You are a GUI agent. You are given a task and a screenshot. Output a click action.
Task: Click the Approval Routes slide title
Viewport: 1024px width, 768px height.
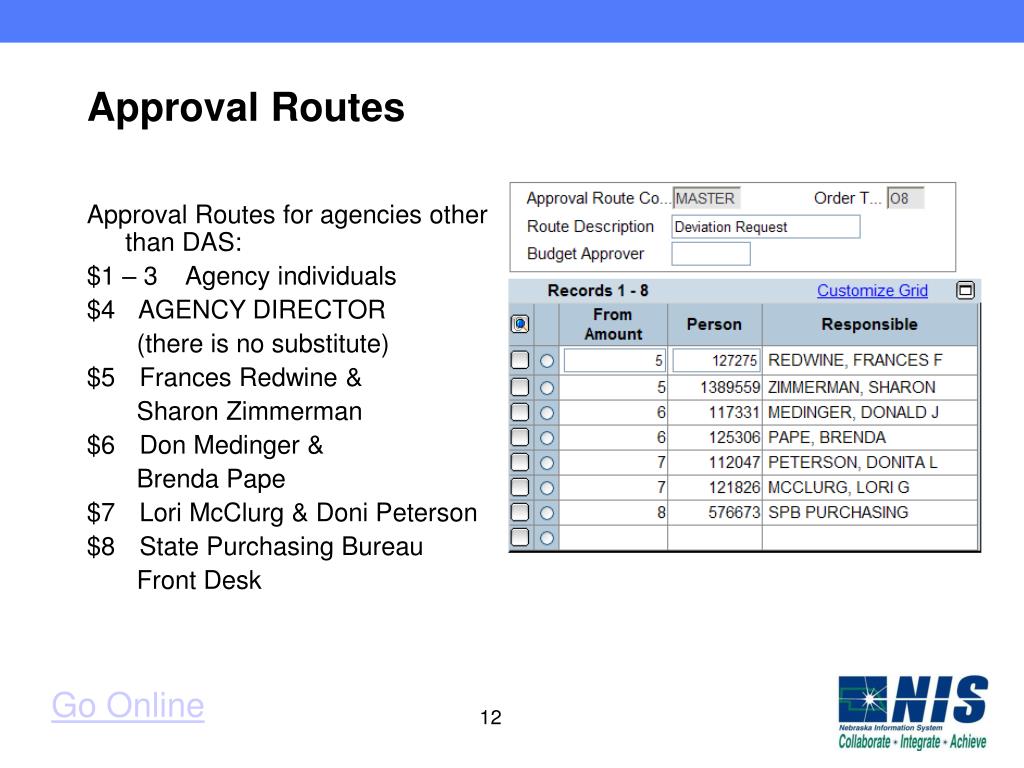pyautogui.click(x=246, y=108)
